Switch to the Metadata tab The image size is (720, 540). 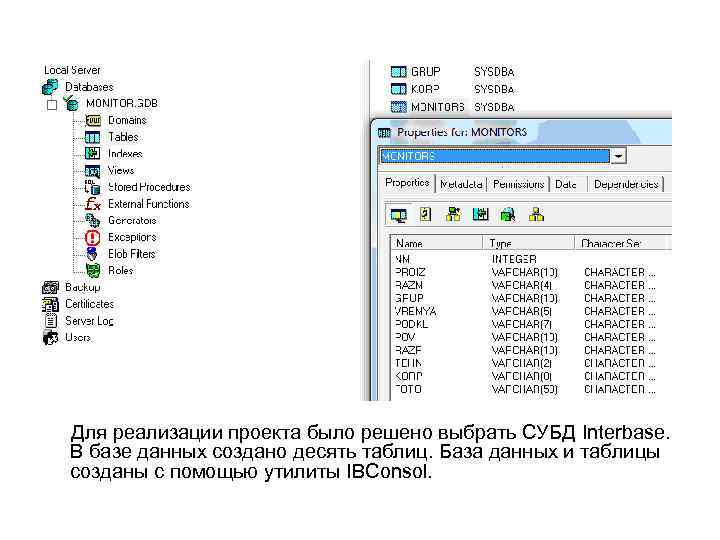point(461,184)
